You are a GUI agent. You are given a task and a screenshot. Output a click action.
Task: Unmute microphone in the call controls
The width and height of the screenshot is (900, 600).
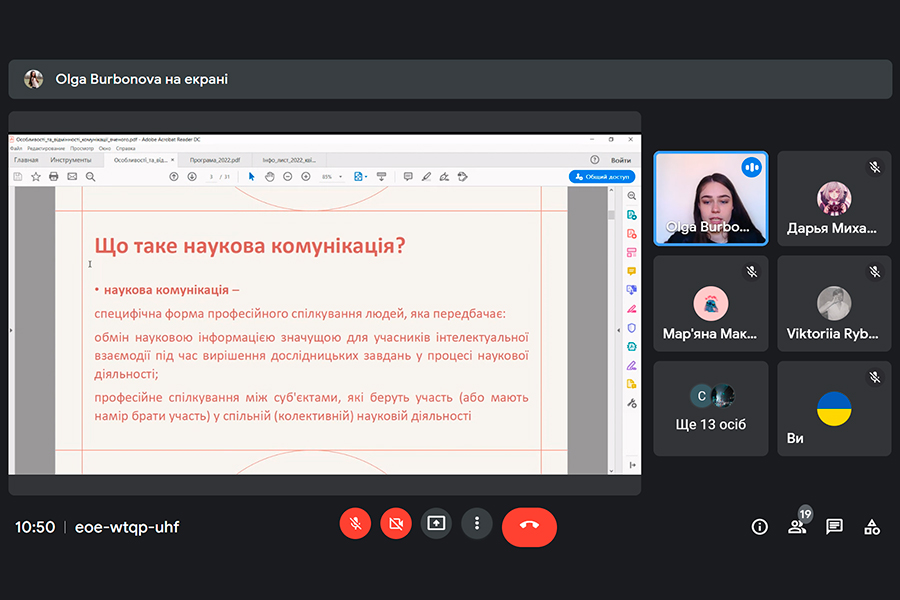pyautogui.click(x=355, y=523)
